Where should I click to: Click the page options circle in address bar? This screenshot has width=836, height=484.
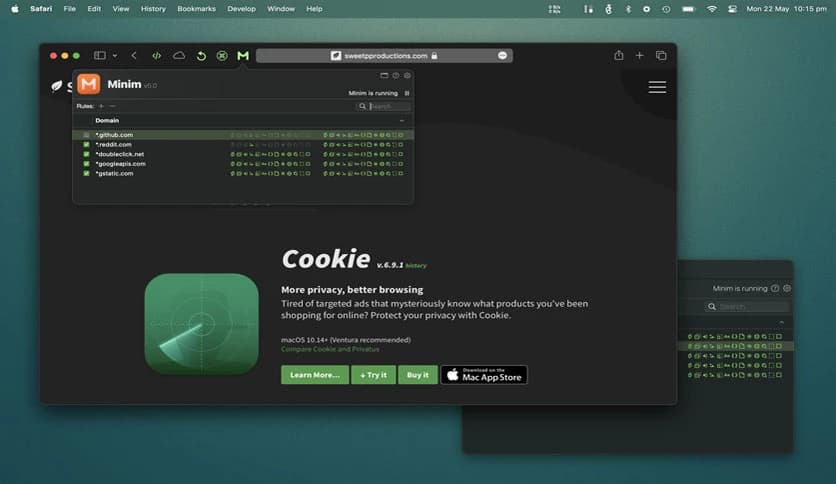(502, 55)
